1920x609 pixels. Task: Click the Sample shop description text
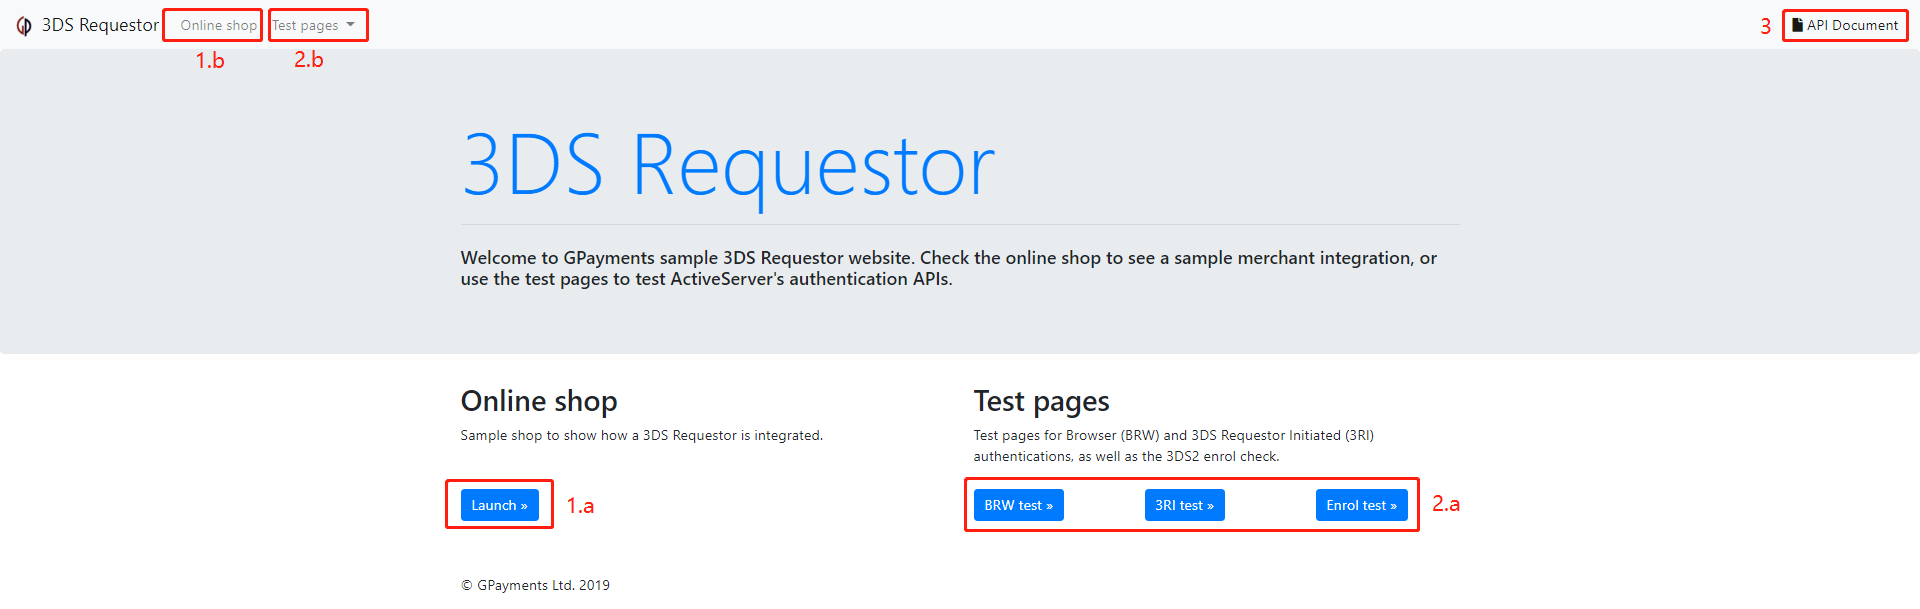[641, 435]
